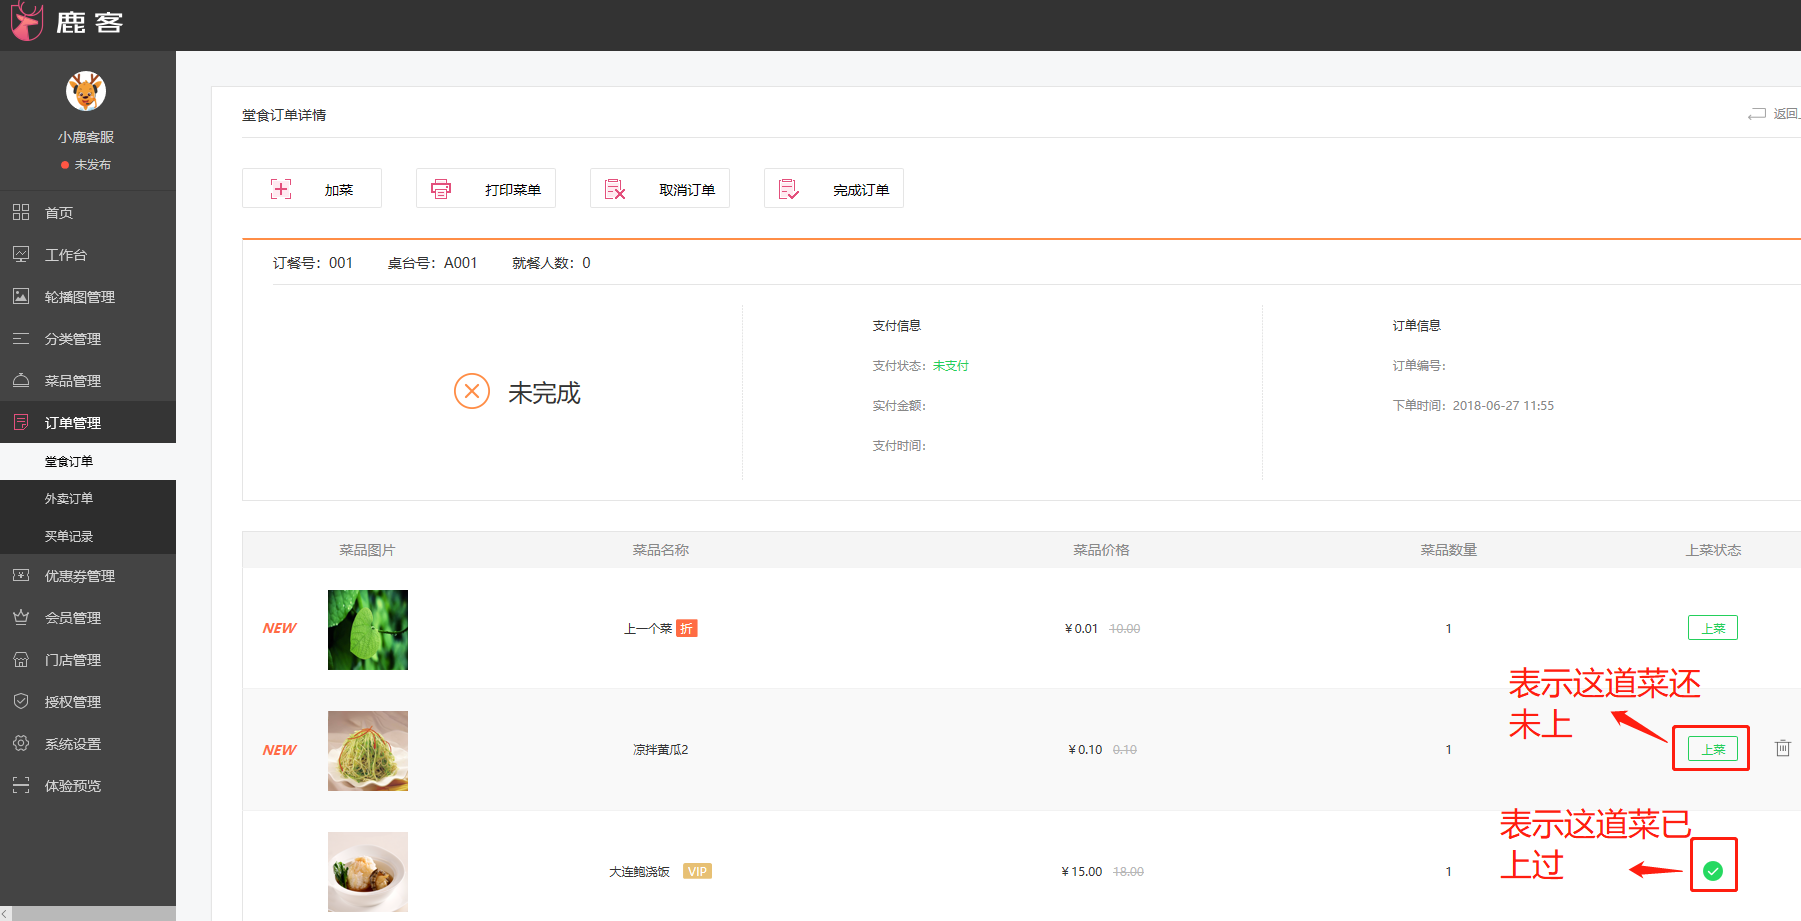Open the 上一个菜 leaf dish thumbnail

[368, 630]
